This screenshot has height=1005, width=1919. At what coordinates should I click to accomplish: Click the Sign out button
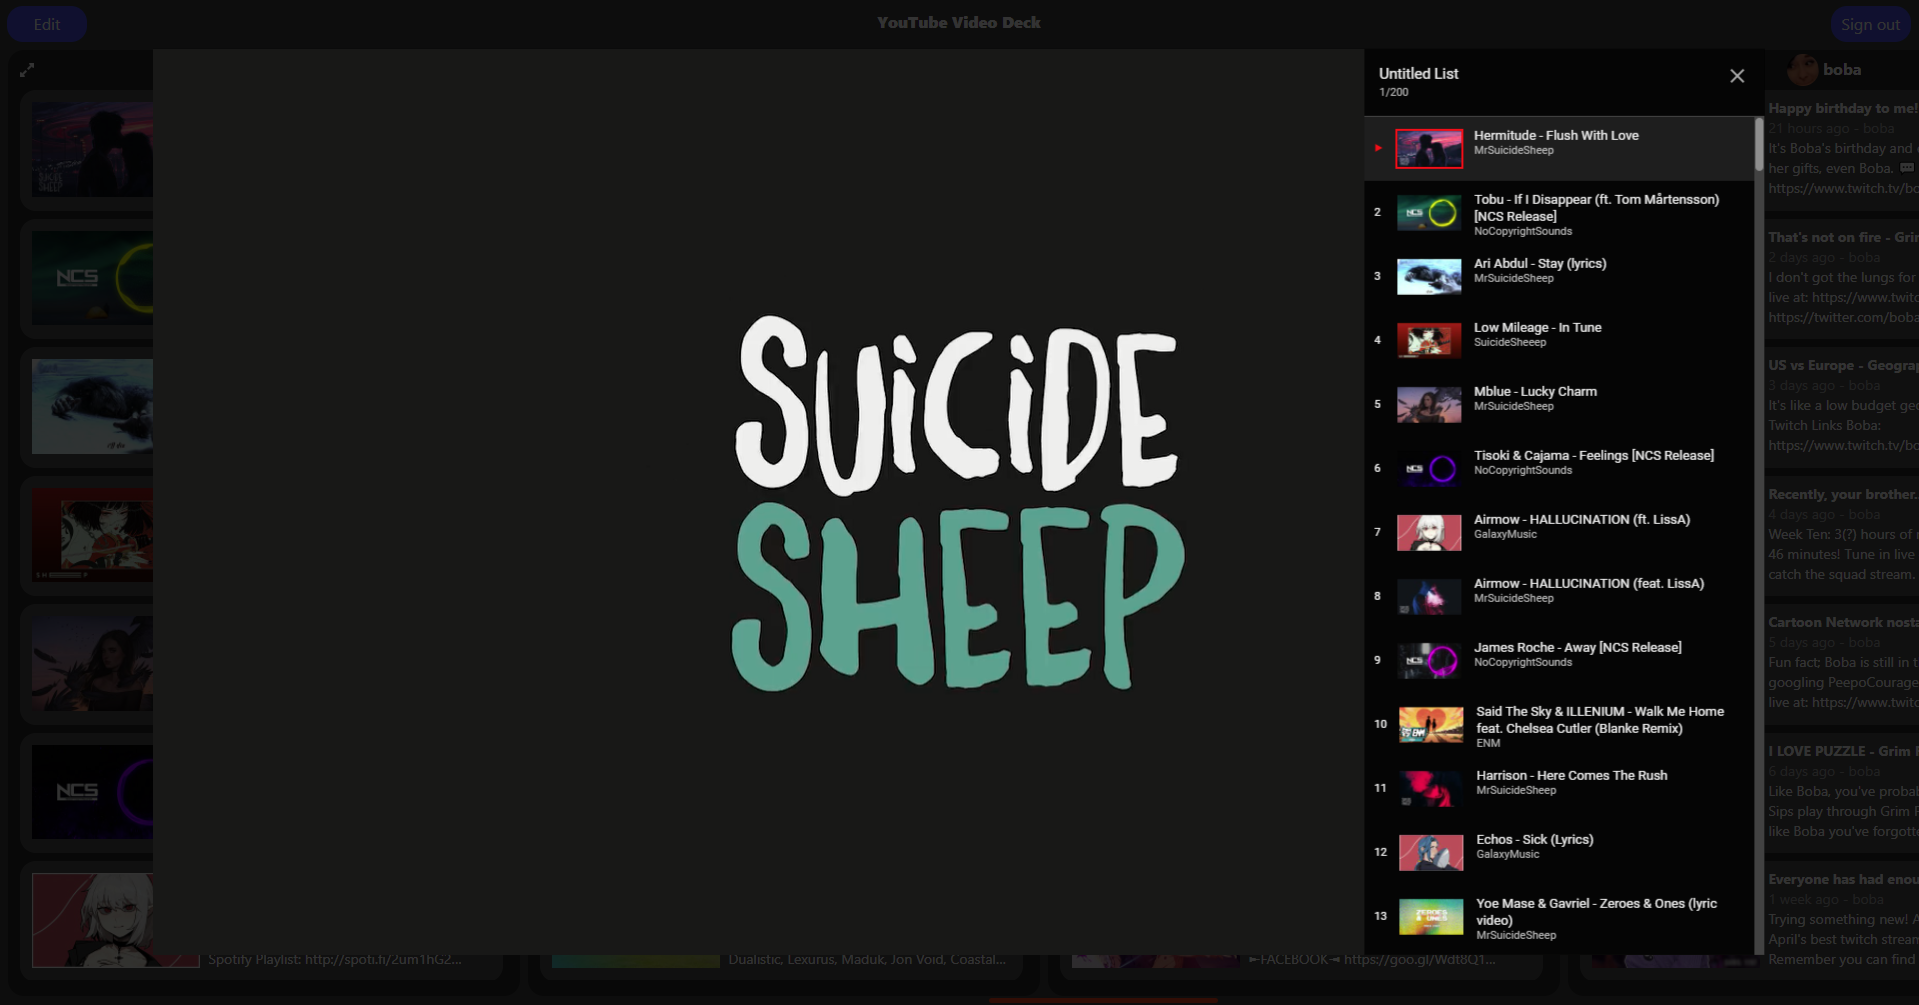1869,24
